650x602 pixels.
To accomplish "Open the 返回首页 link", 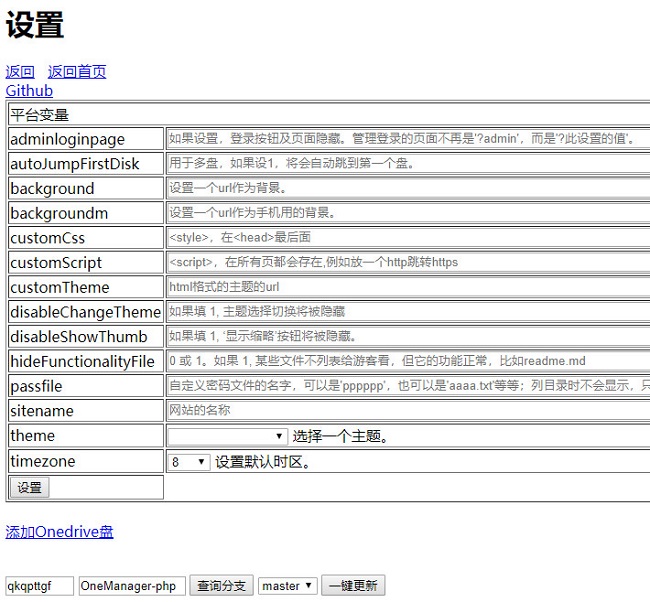I will click(77, 72).
